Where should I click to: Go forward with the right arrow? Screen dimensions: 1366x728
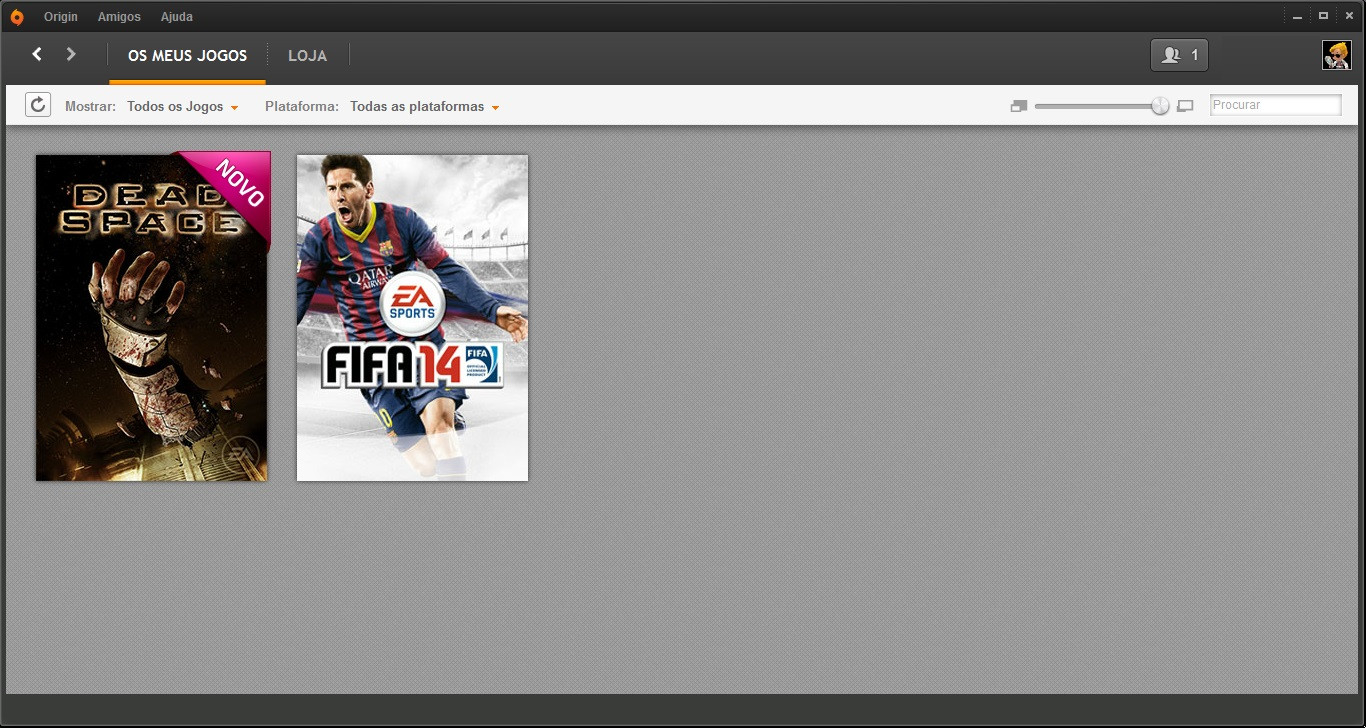click(71, 54)
